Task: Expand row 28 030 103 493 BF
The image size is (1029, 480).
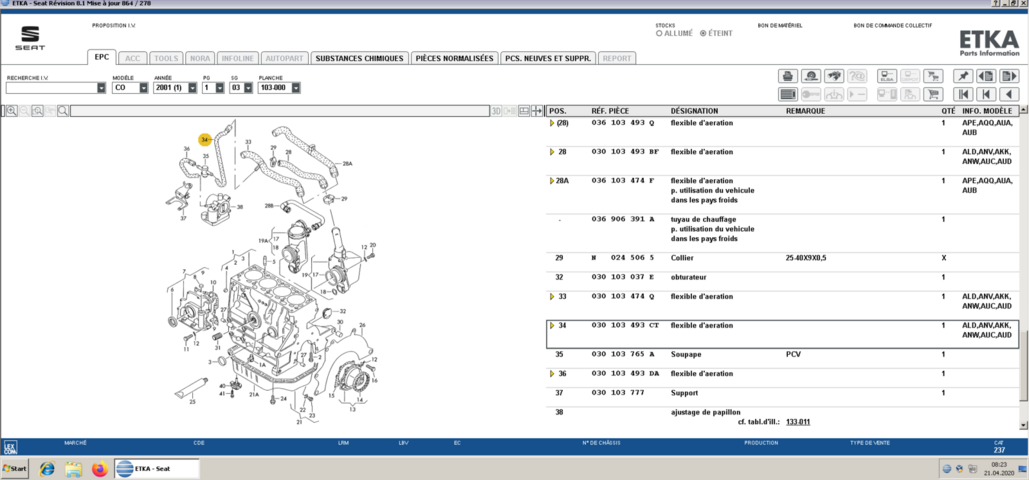Action: point(552,152)
